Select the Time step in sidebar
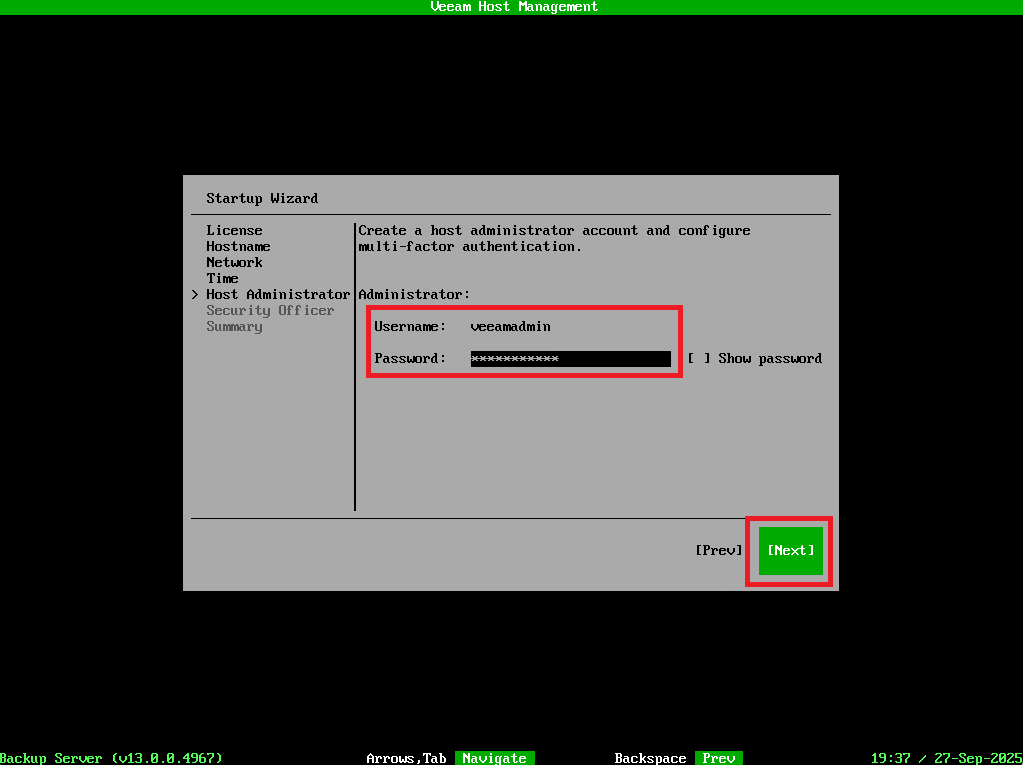The image size is (1023, 765). pyautogui.click(x=222, y=278)
